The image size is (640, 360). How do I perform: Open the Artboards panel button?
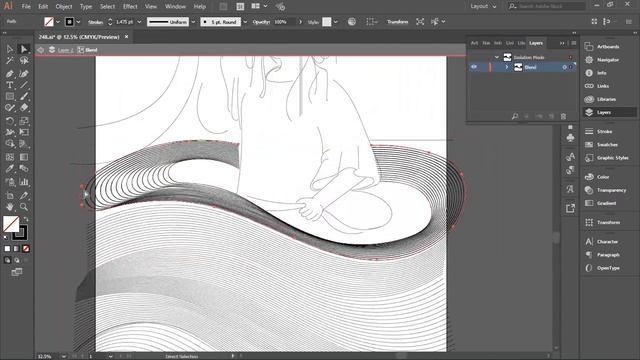(607, 47)
